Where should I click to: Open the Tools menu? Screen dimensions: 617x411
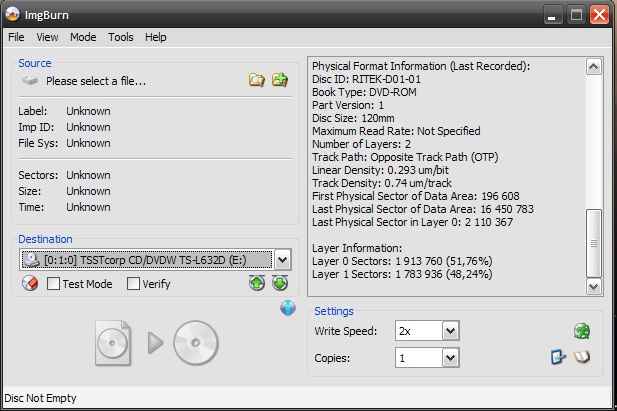tap(121, 37)
